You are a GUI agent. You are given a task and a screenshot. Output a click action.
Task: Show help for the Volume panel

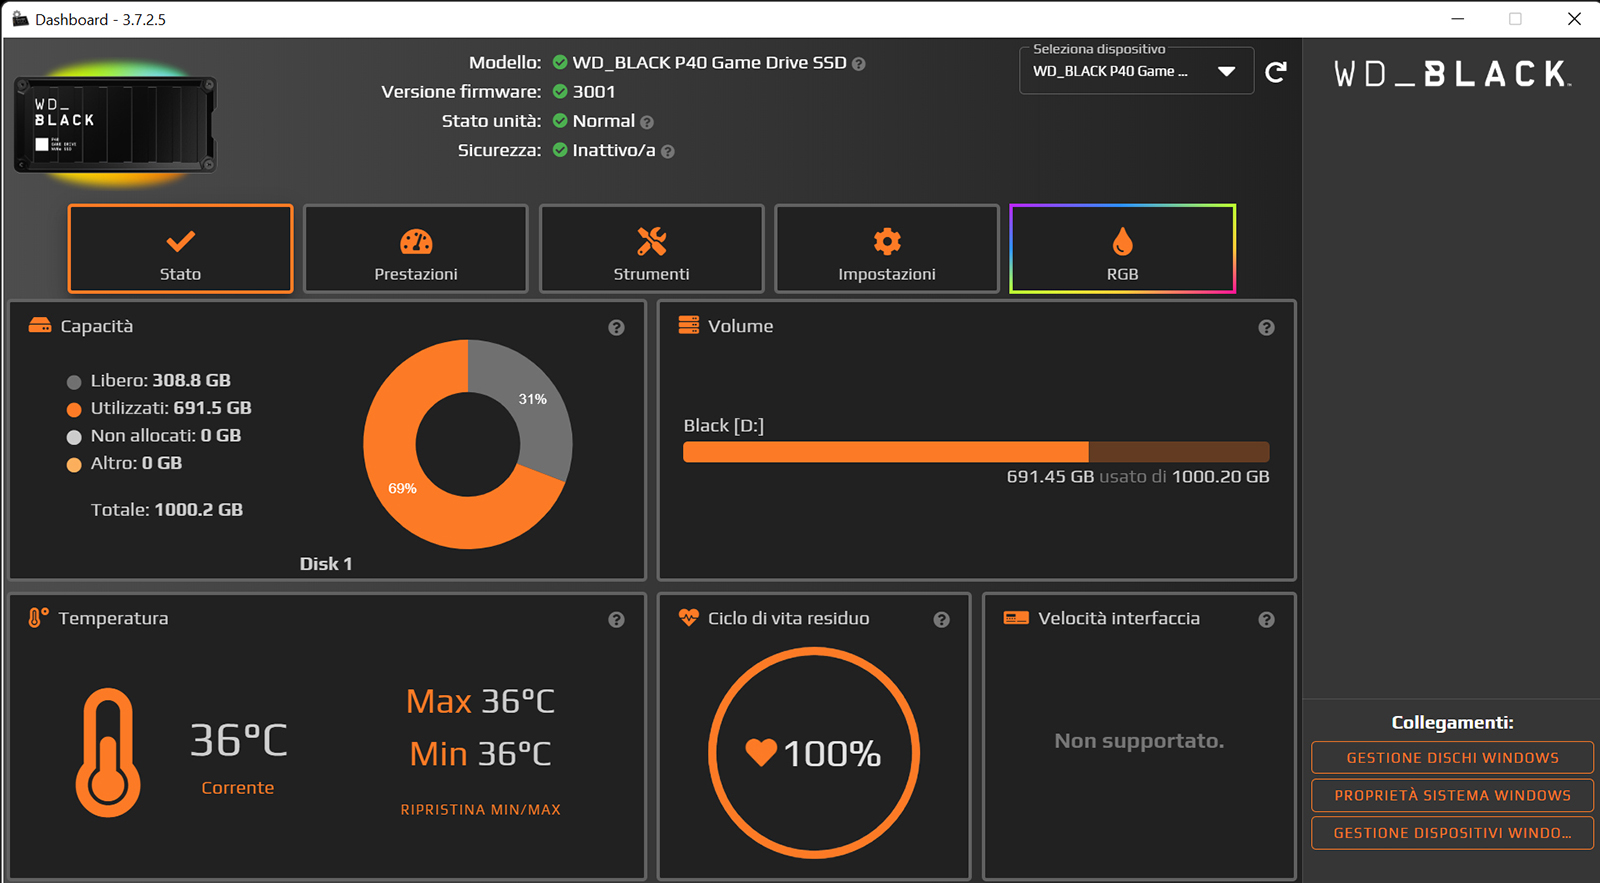coord(1266,328)
